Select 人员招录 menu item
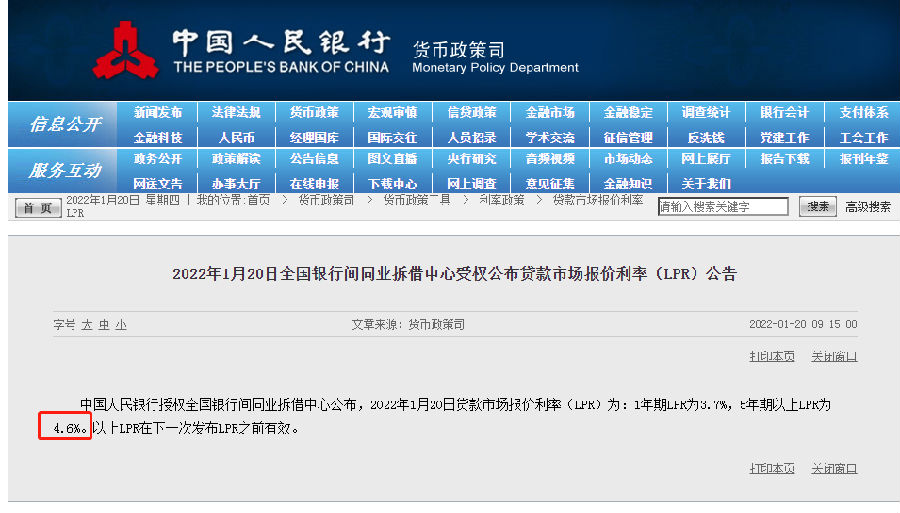Screen dimensions: 900x513 pos(472,138)
